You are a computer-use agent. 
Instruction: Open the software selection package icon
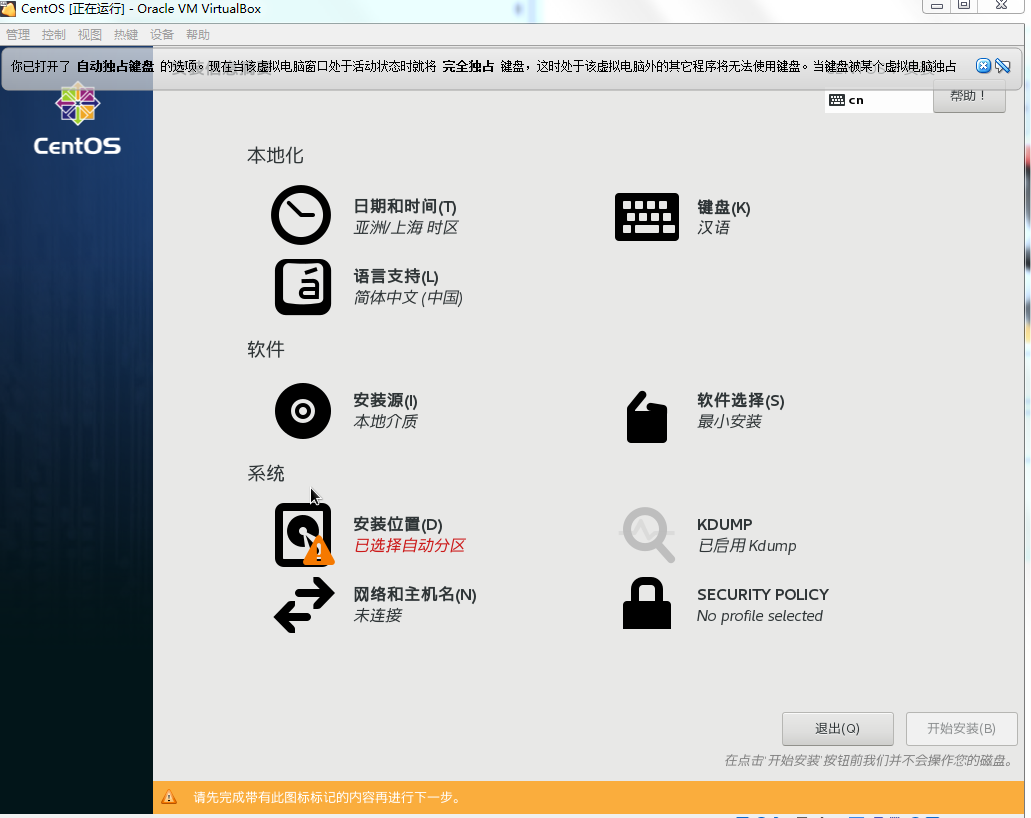tap(647, 417)
